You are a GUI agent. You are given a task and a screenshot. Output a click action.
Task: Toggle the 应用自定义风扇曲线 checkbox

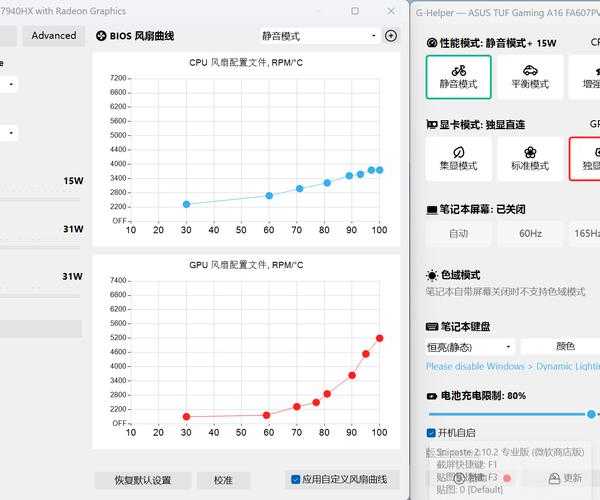(295, 479)
